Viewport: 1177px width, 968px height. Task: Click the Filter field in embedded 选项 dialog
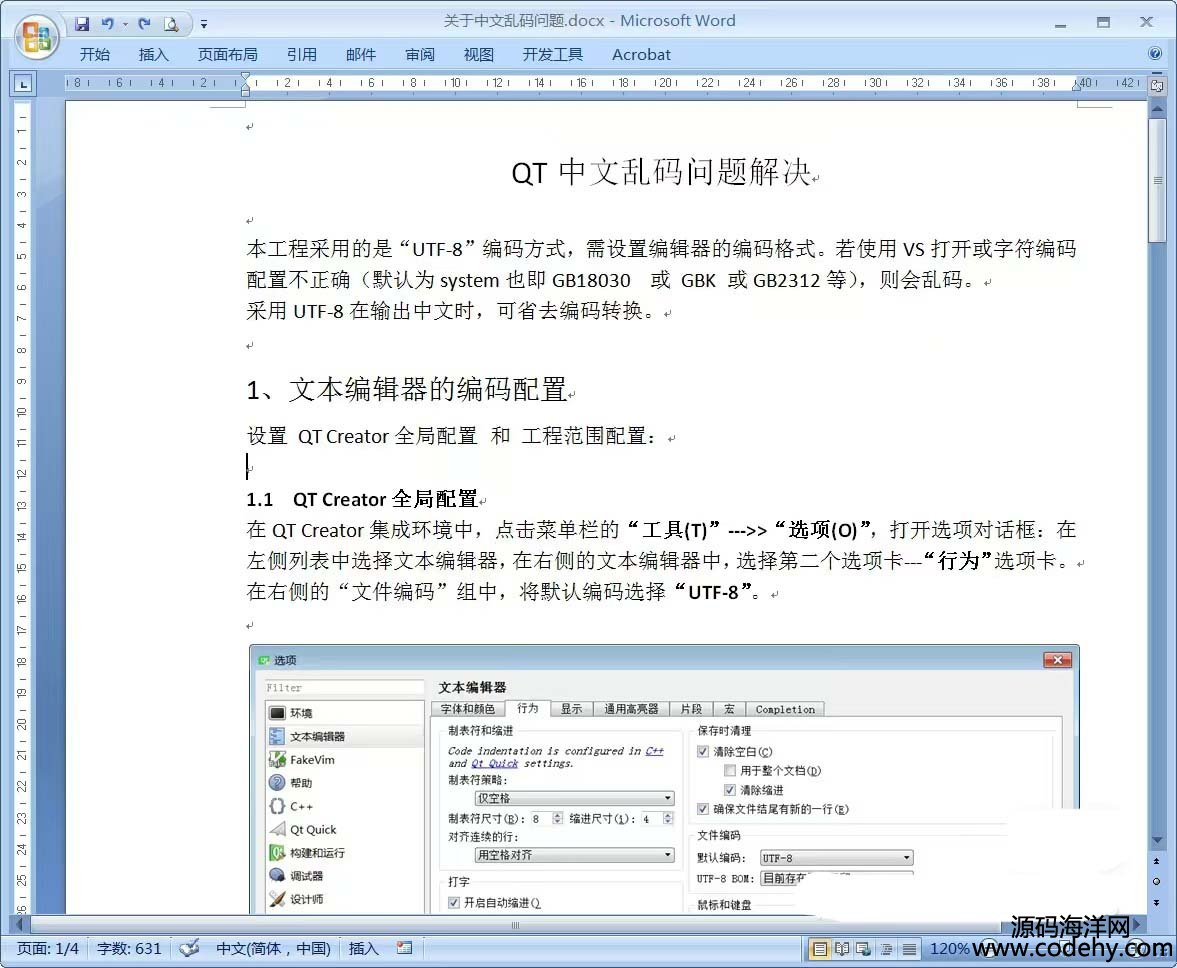click(344, 688)
